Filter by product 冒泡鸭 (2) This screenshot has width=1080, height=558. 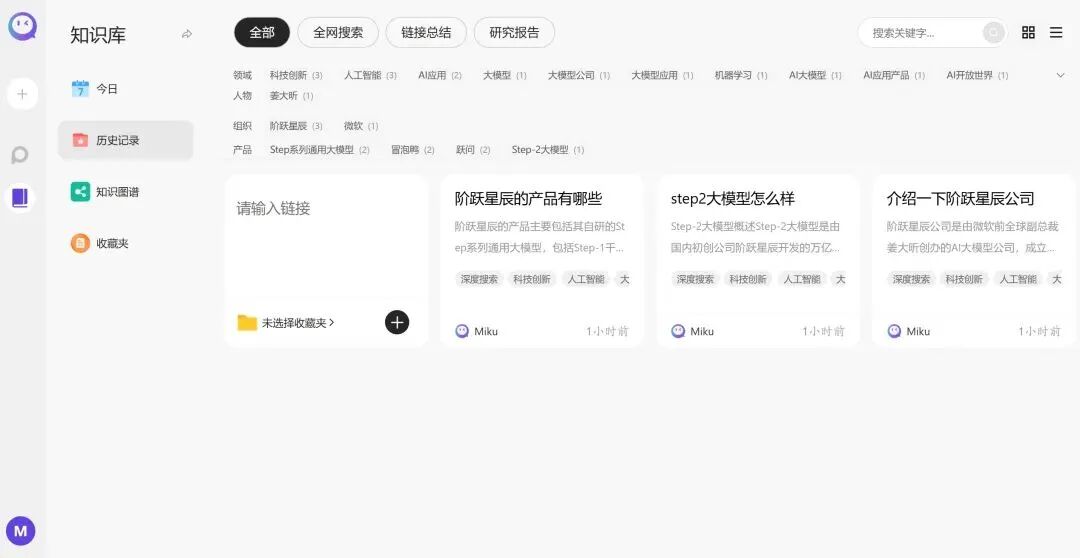point(413,149)
